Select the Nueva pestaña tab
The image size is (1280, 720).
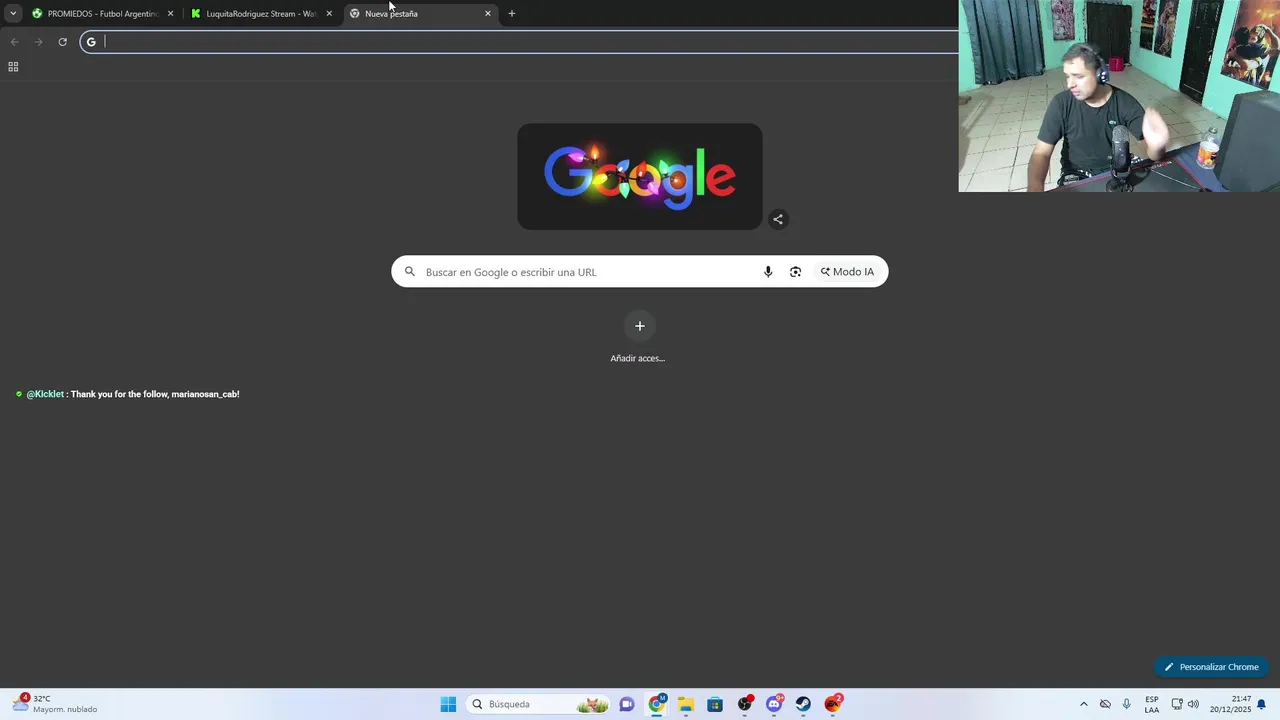click(420, 13)
